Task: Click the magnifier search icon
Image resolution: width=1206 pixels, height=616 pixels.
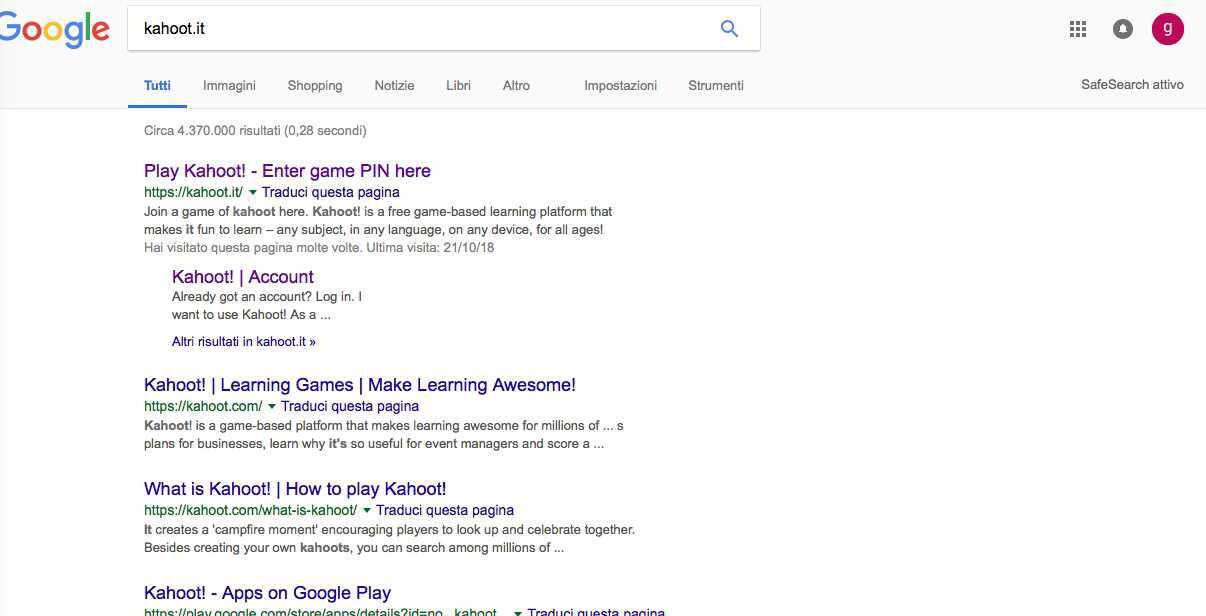Action: pos(730,29)
